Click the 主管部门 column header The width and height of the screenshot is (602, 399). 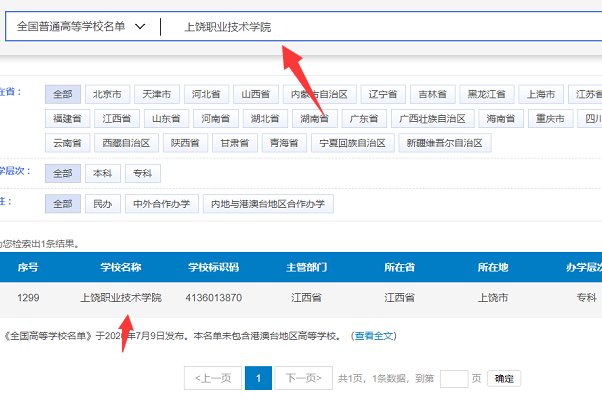[306, 267]
